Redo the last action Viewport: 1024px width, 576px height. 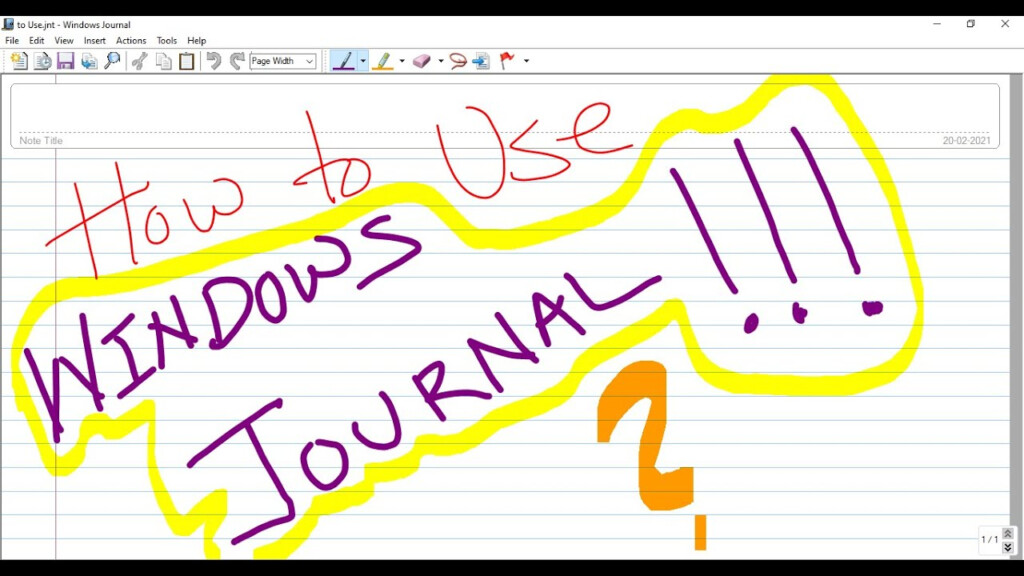pyautogui.click(x=237, y=61)
